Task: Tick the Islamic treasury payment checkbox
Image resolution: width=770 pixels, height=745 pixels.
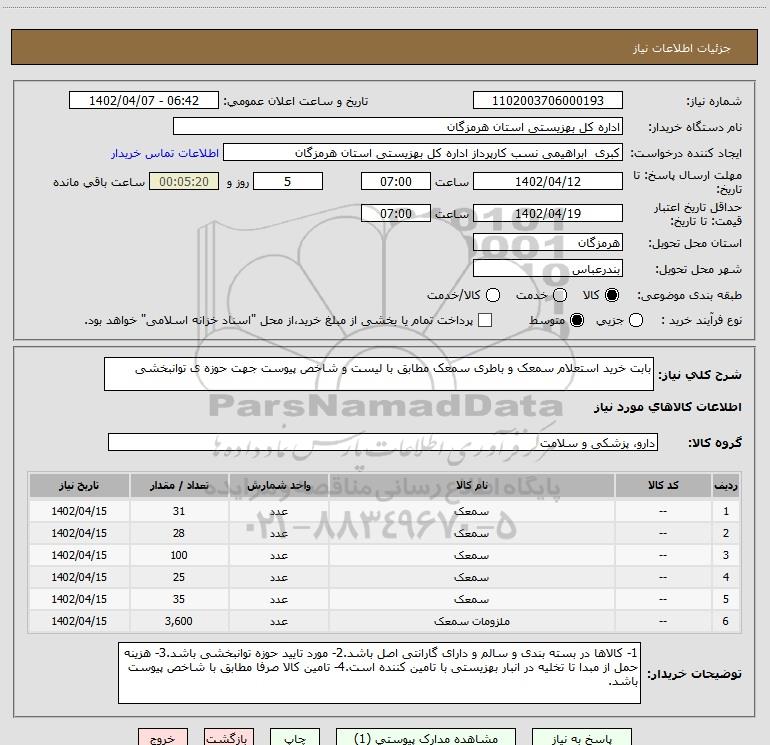Action: pos(485,320)
